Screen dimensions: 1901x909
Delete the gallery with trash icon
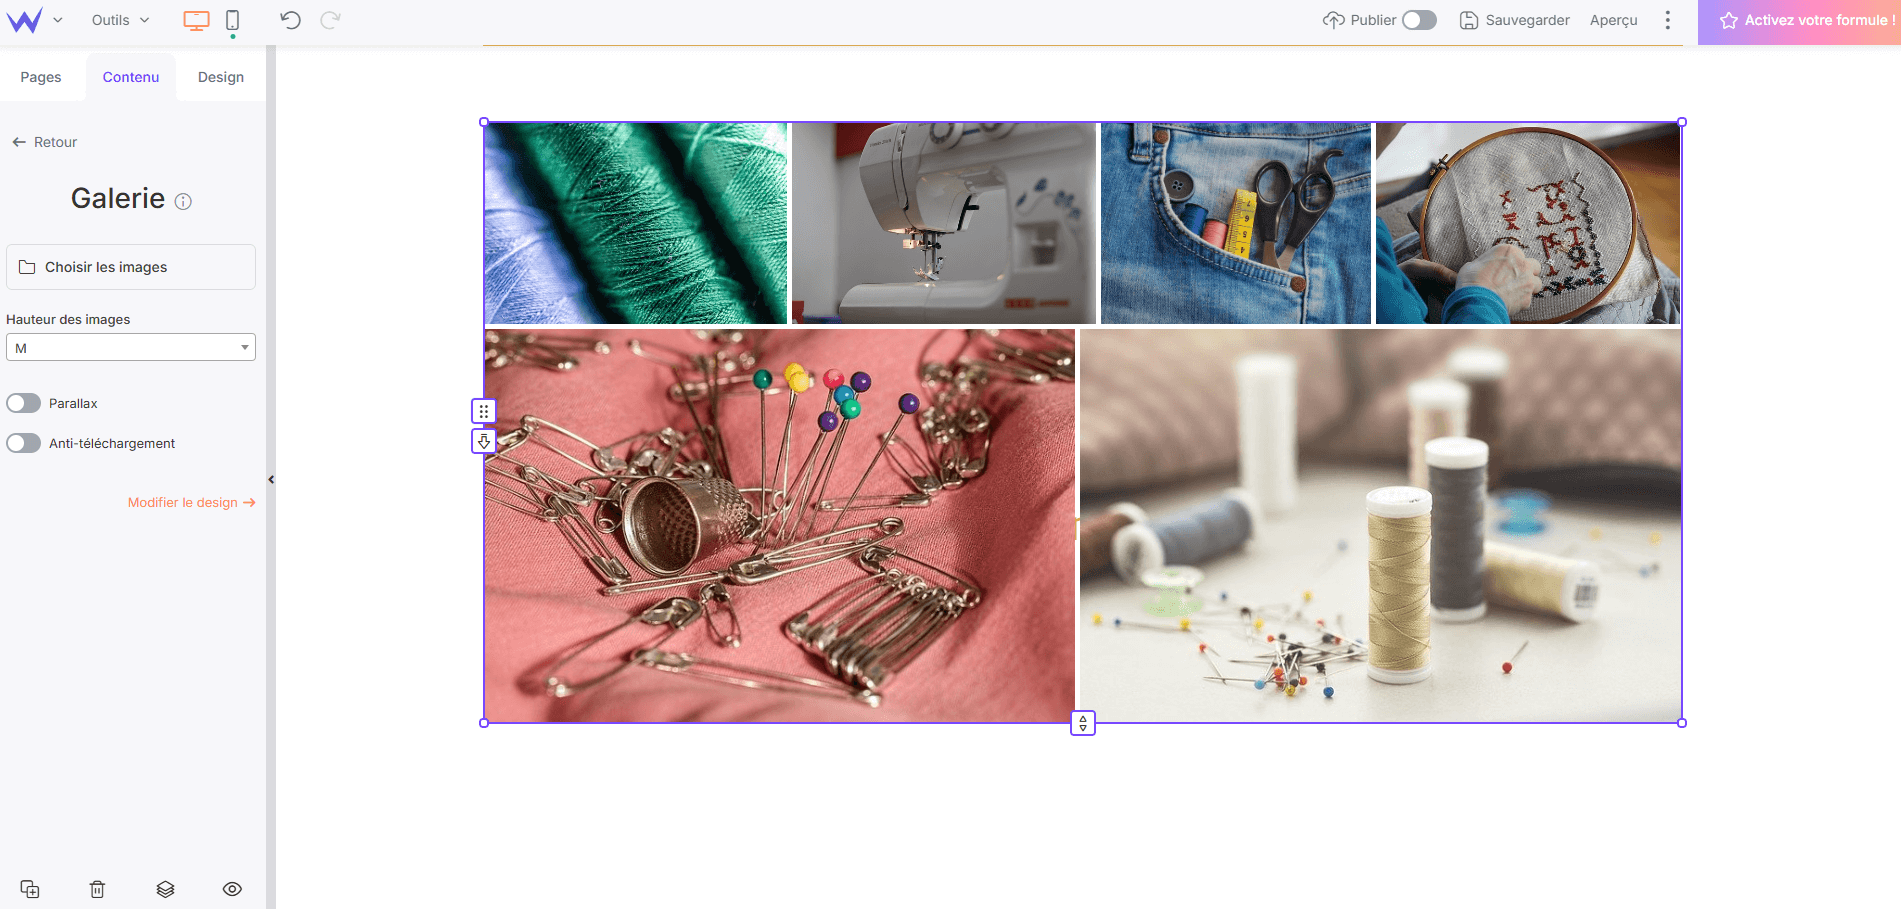point(97,889)
